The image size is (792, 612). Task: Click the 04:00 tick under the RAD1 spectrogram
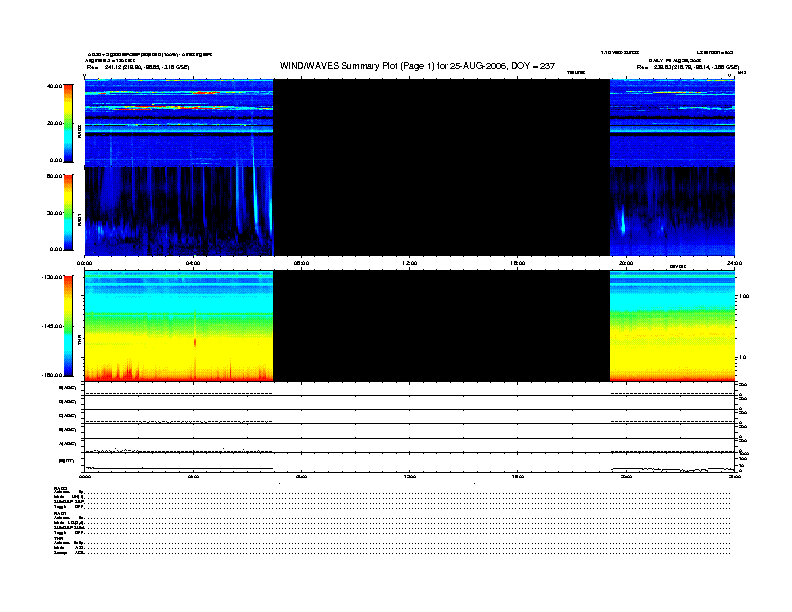pos(193,263)
